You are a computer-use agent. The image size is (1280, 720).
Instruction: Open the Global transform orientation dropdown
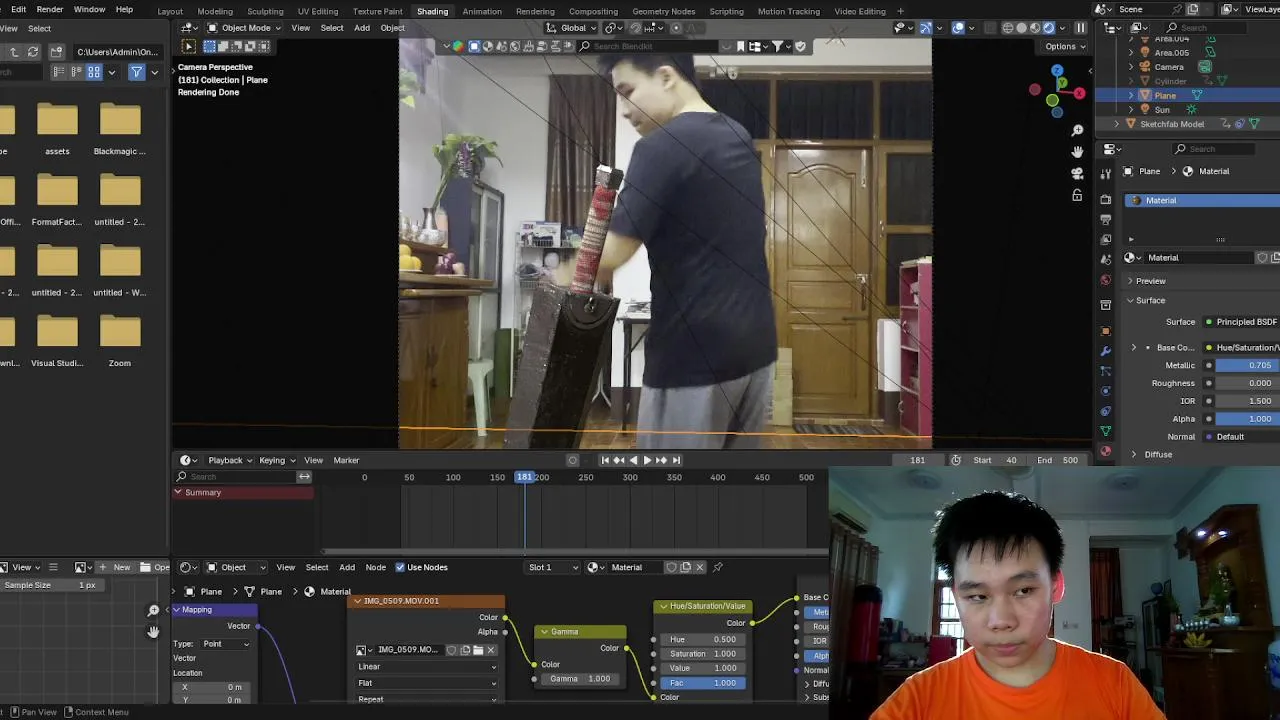573,27
